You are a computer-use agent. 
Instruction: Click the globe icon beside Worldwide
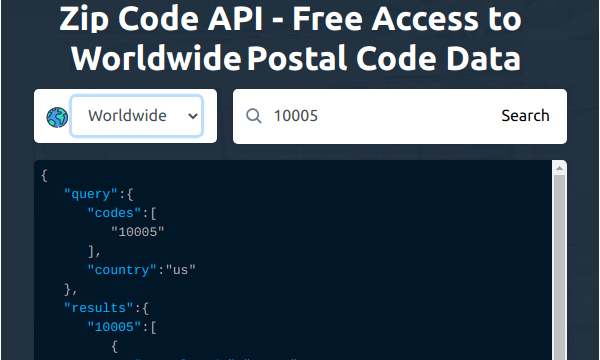(x=57, y=117)
